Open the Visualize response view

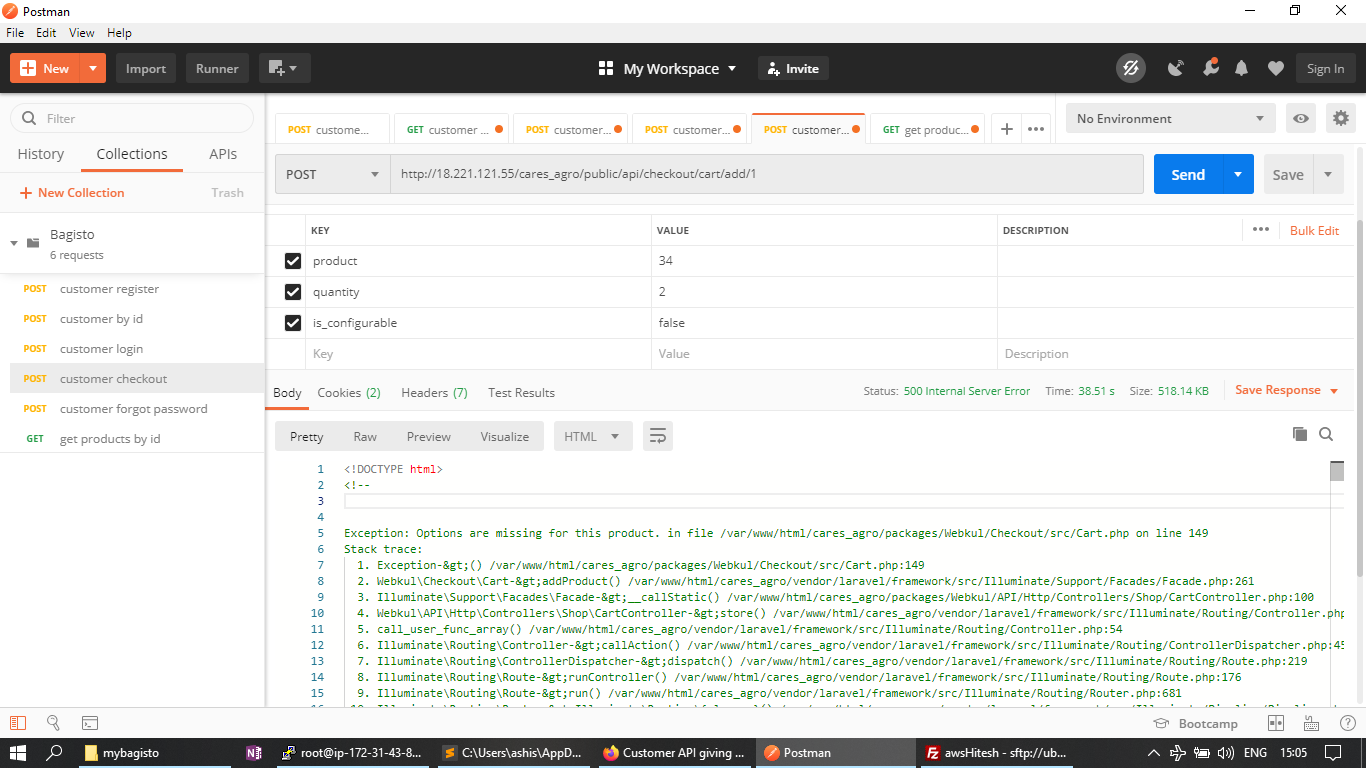[505, 436]
